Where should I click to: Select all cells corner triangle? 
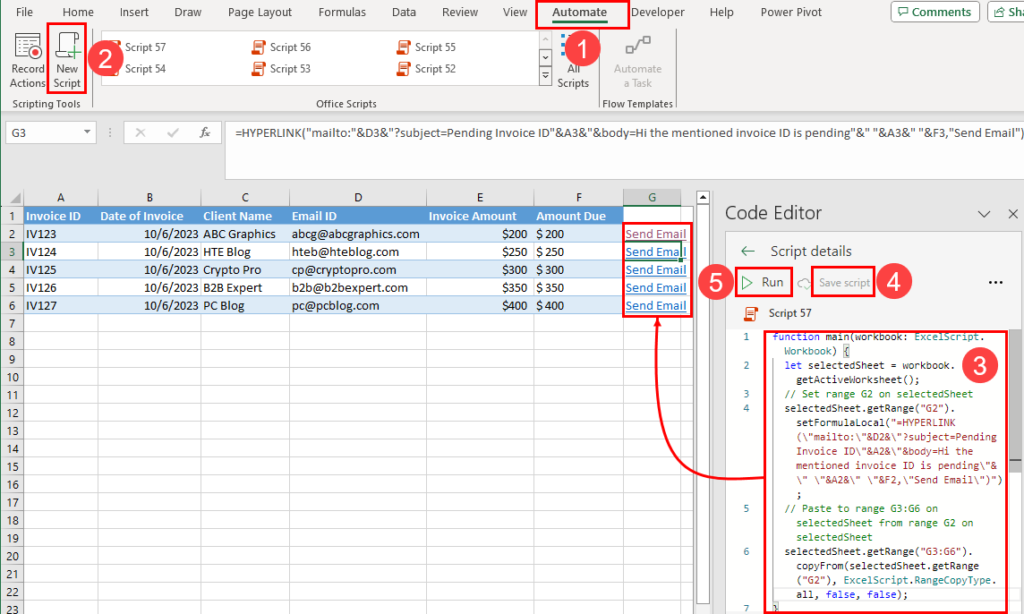12,197
